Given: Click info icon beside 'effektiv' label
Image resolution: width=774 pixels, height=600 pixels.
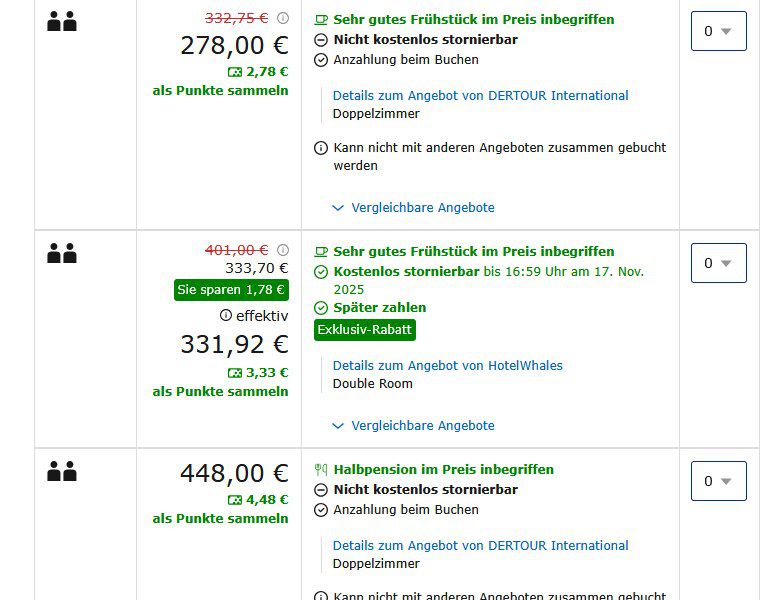Looking at the screenshot, I should point(226,315).
